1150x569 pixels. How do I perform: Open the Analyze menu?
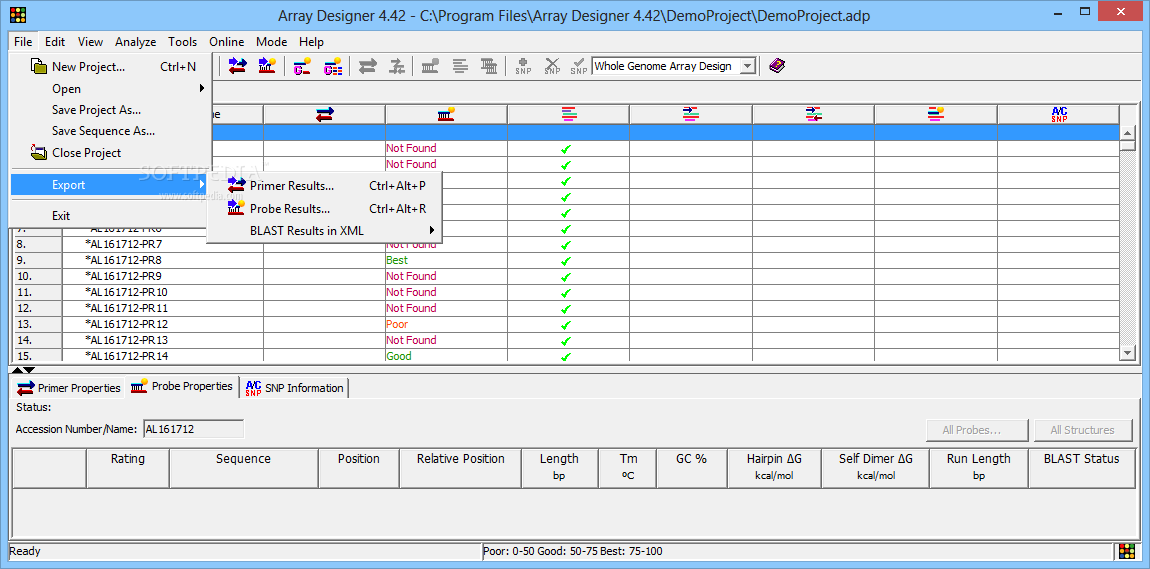(136, 42)
